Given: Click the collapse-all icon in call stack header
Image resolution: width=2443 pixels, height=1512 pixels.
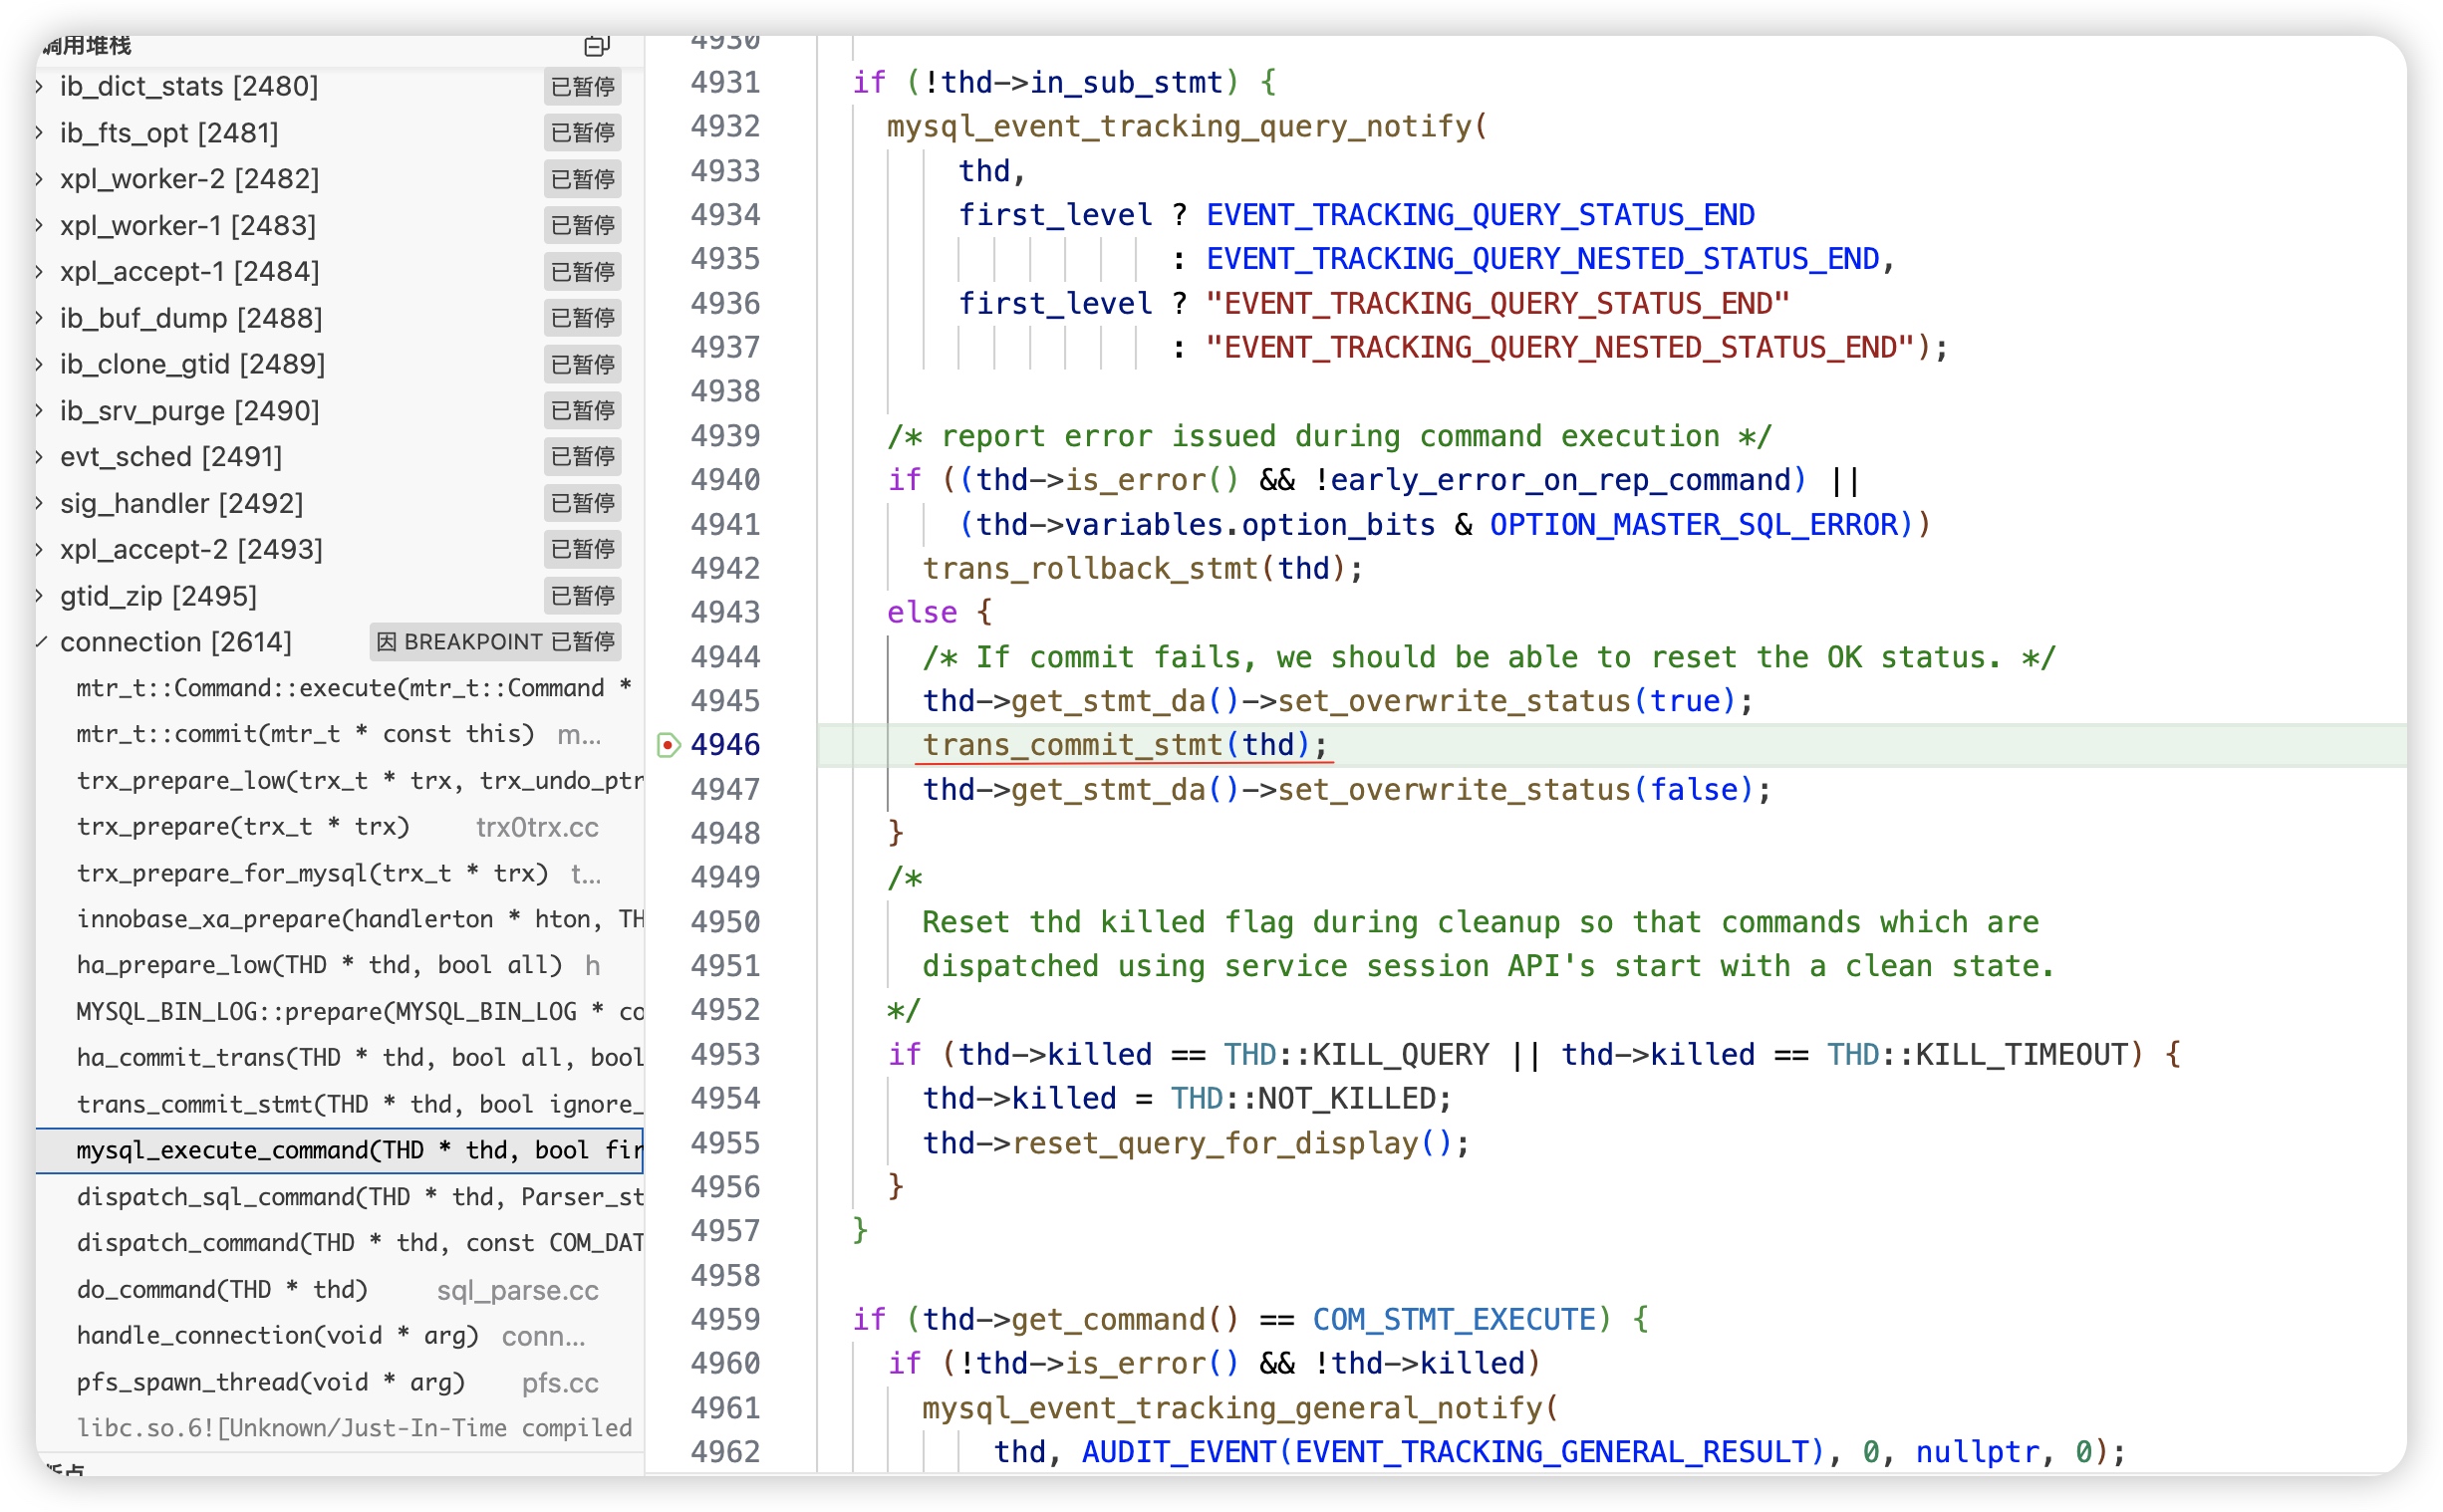Looking at the screenshot, I should point(596,46).
